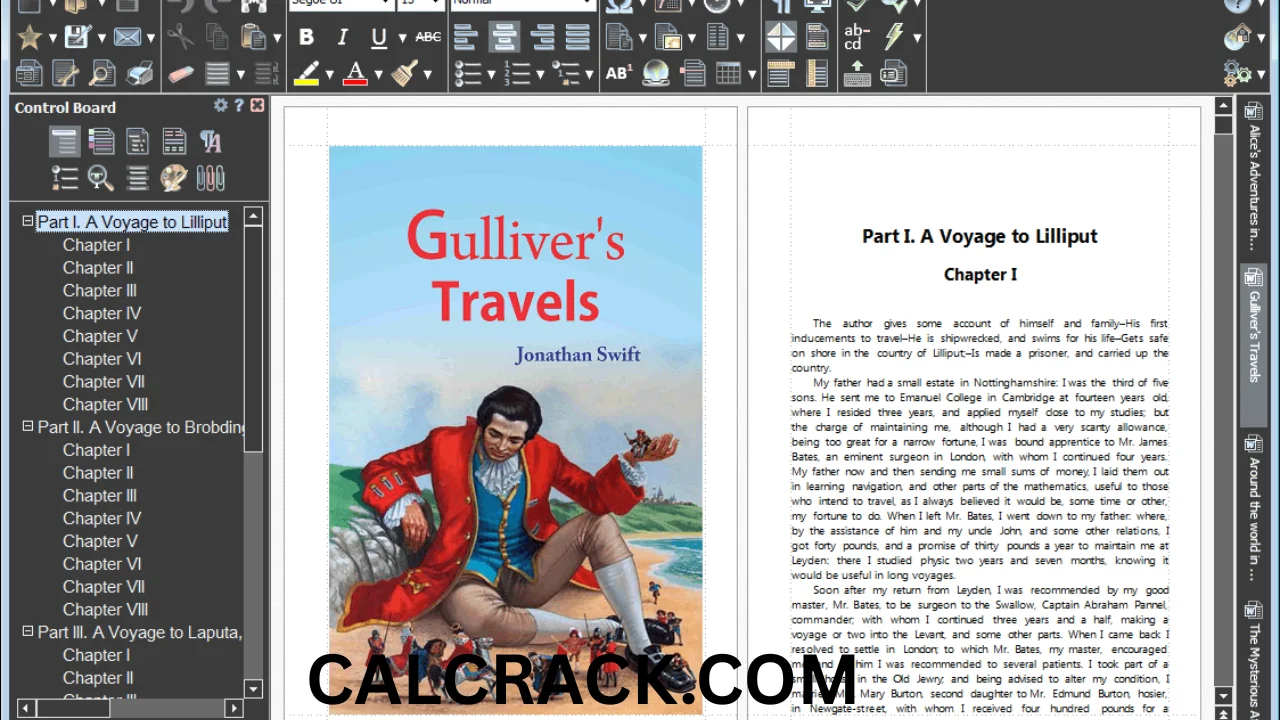Image resolution: width=1280 pixels, height=720 pixels.
Task: Click the Bold formatting button
Action: [307, 37]
